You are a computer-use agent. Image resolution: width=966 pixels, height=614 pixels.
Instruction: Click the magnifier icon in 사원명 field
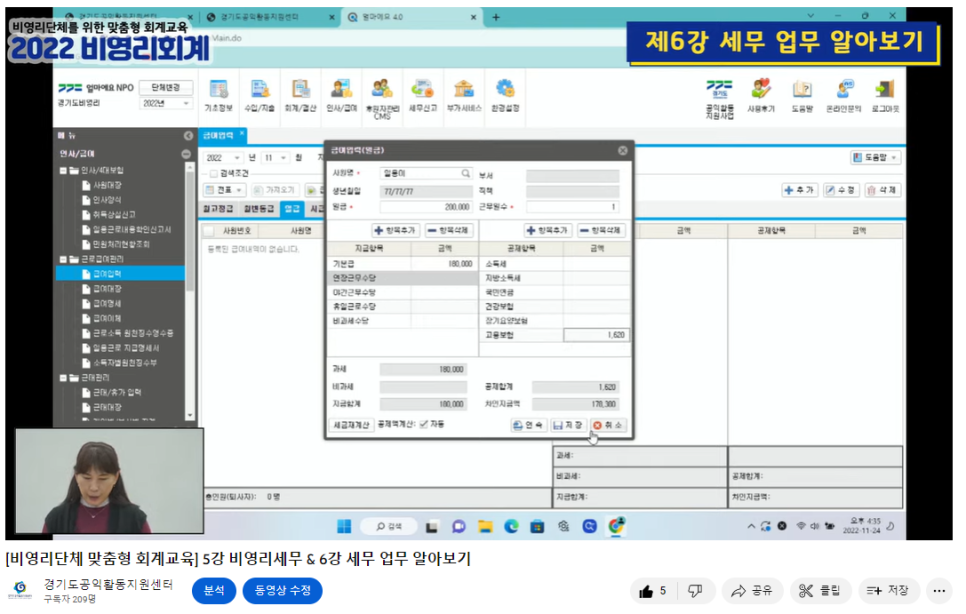coord(466,174)
